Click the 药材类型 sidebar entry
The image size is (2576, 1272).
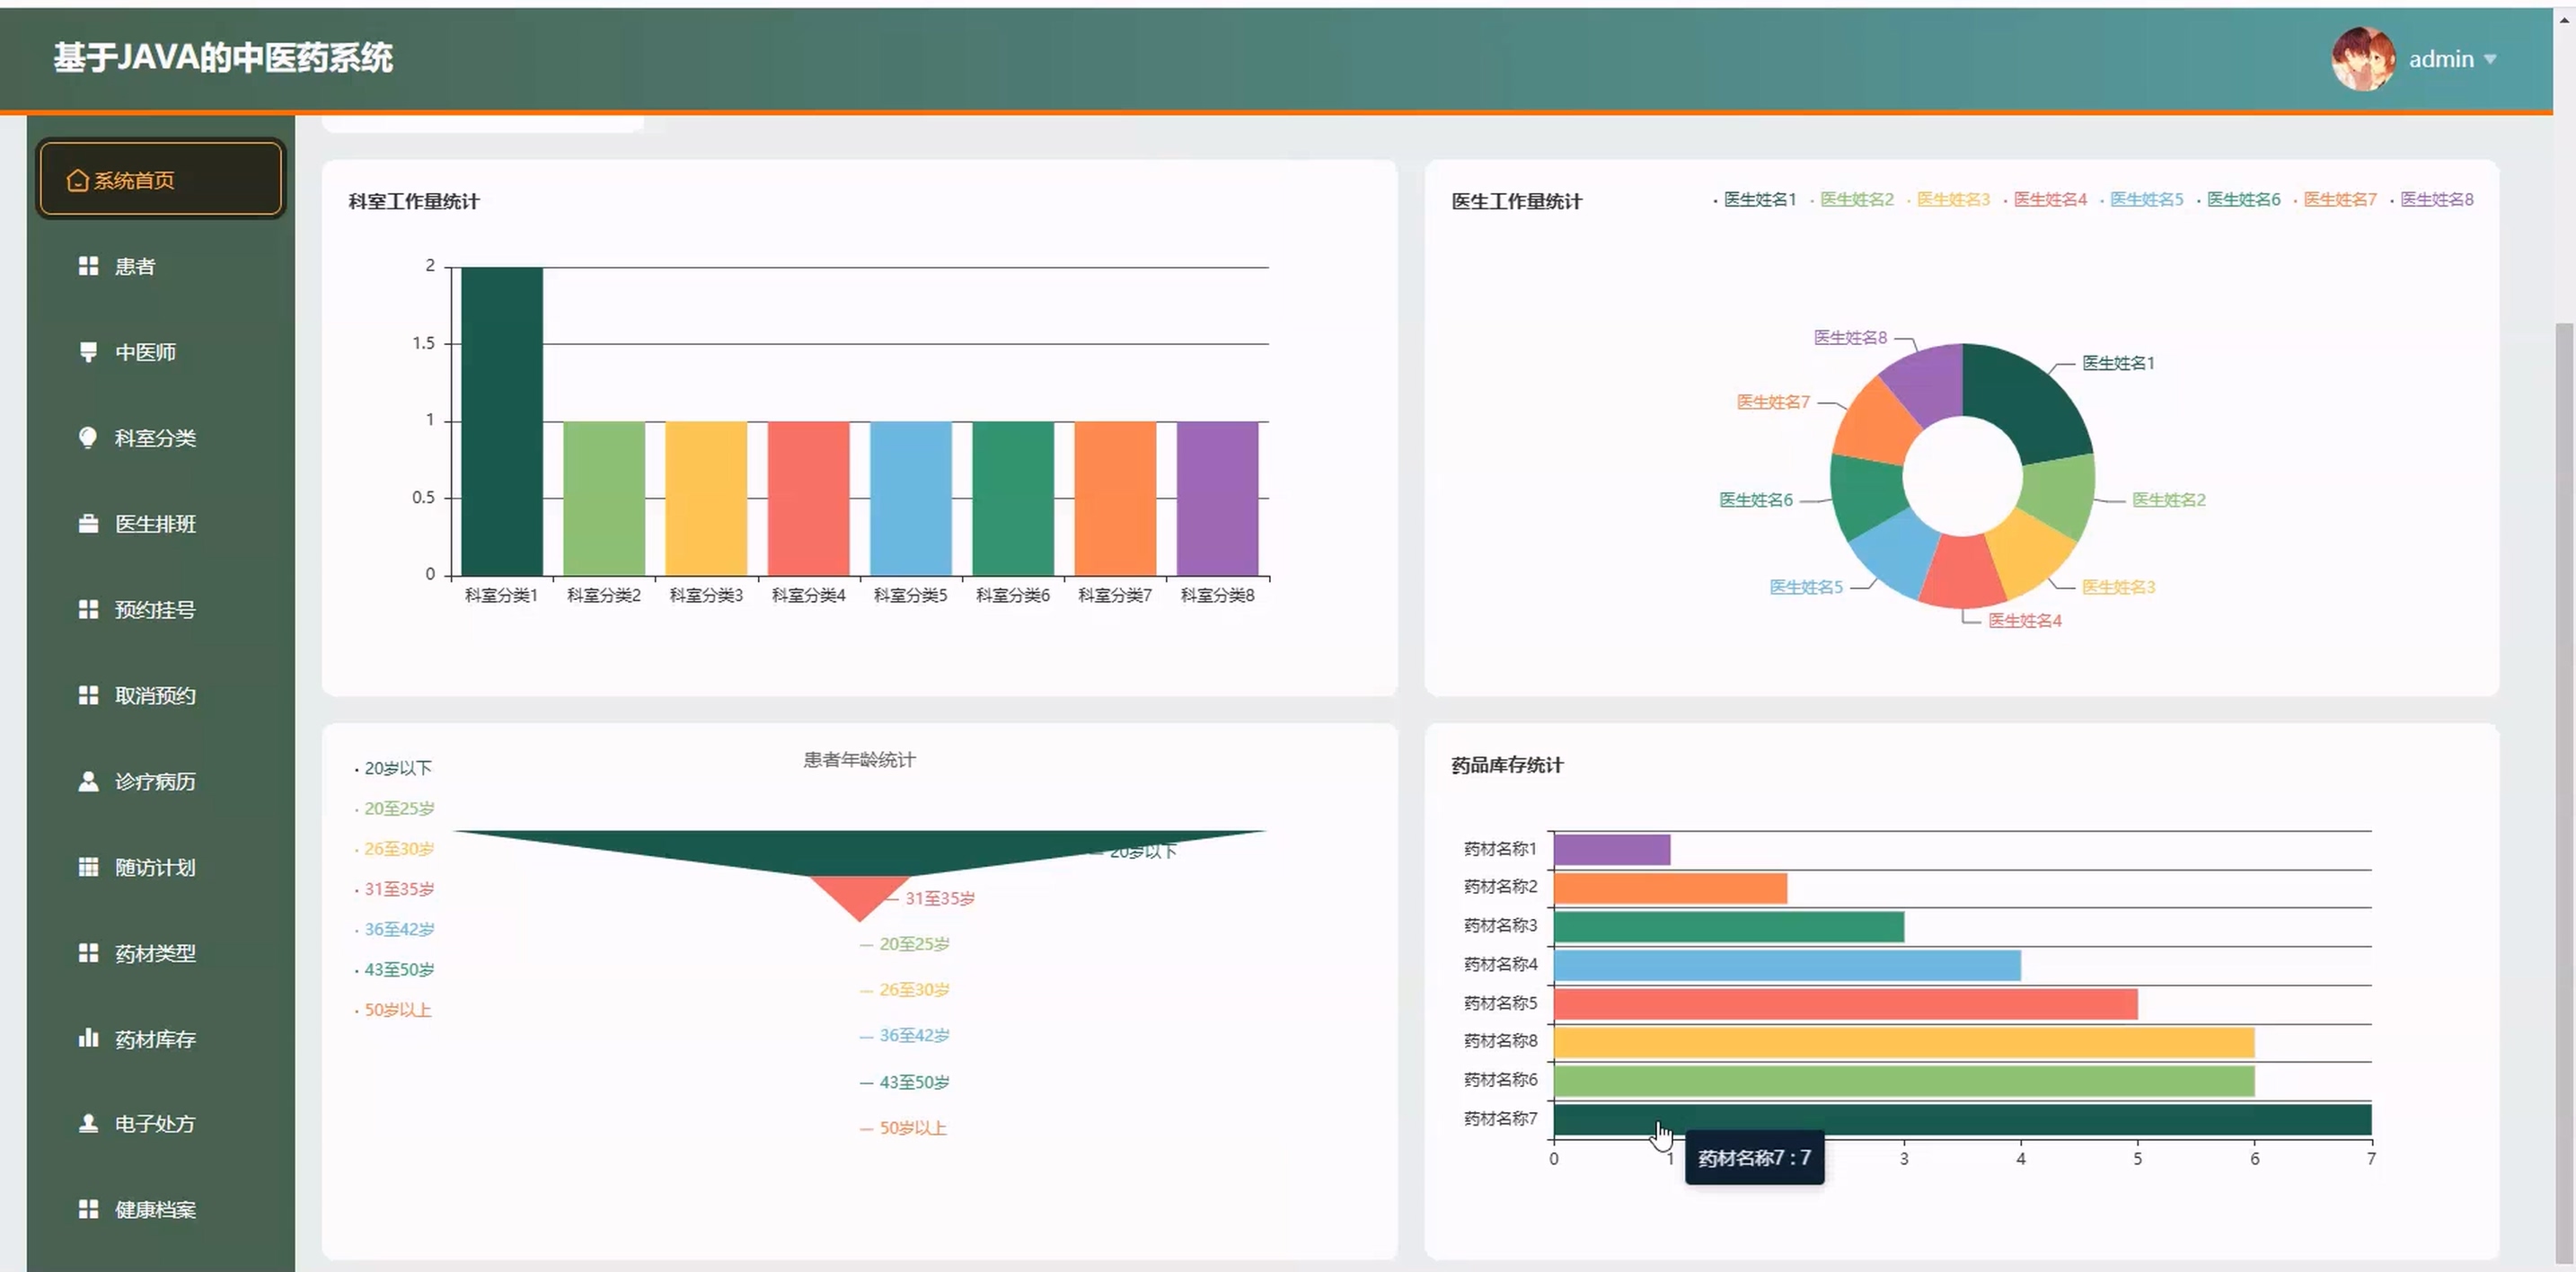(154, 953)
